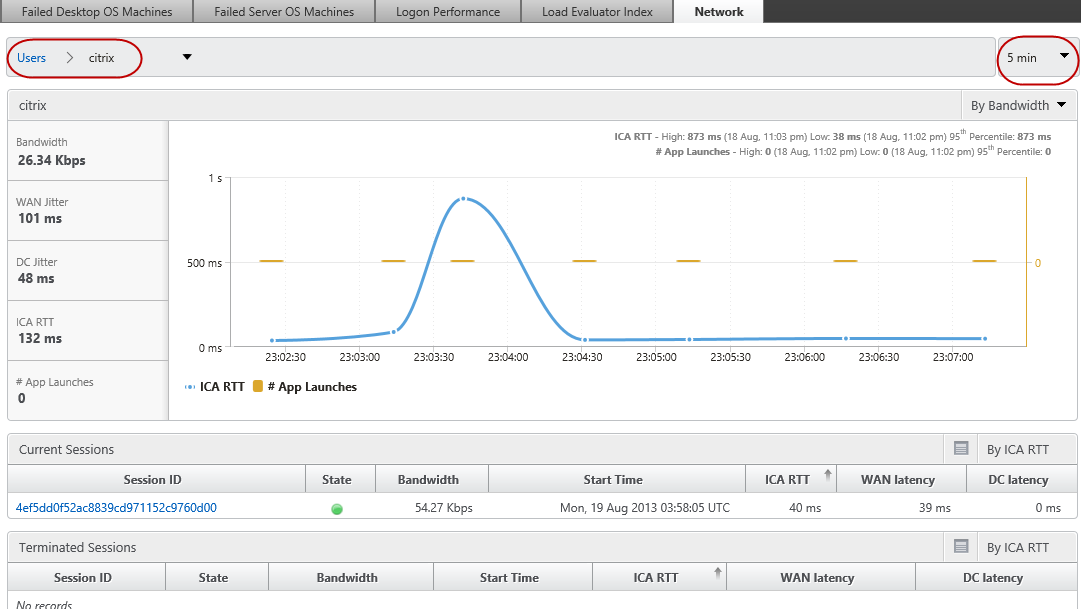Open the 5 min time range dropdown
This screenshot has height=609, width=1081.
(x=1037, y=58)
